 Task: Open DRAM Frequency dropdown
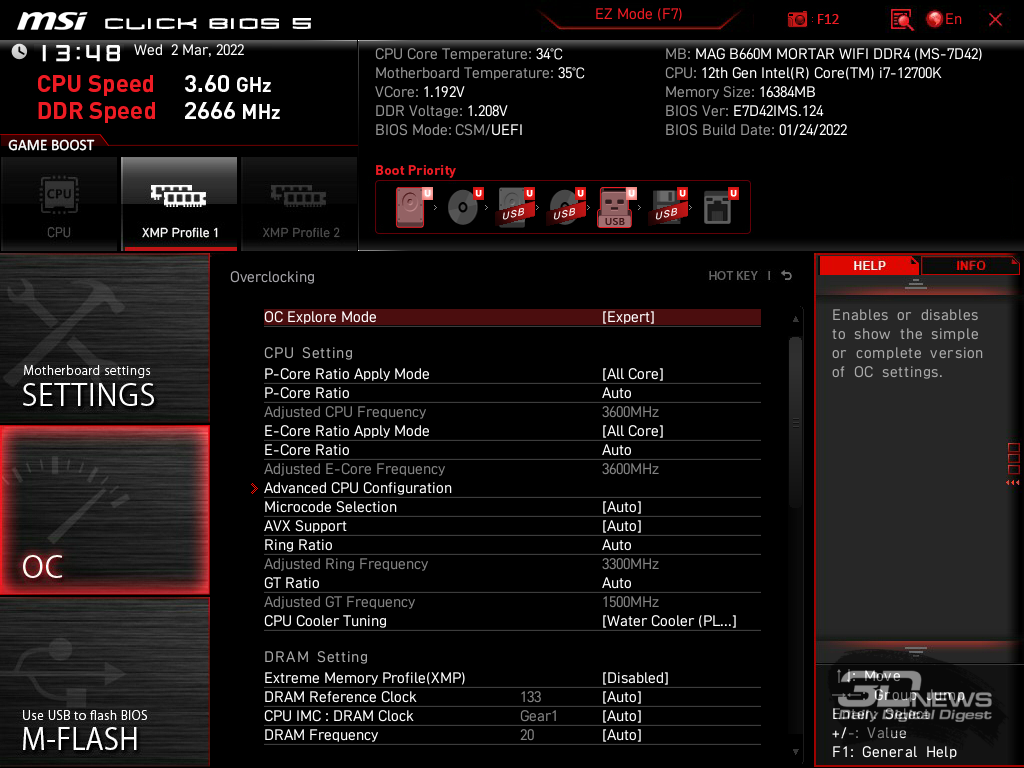tap(512, 735)
